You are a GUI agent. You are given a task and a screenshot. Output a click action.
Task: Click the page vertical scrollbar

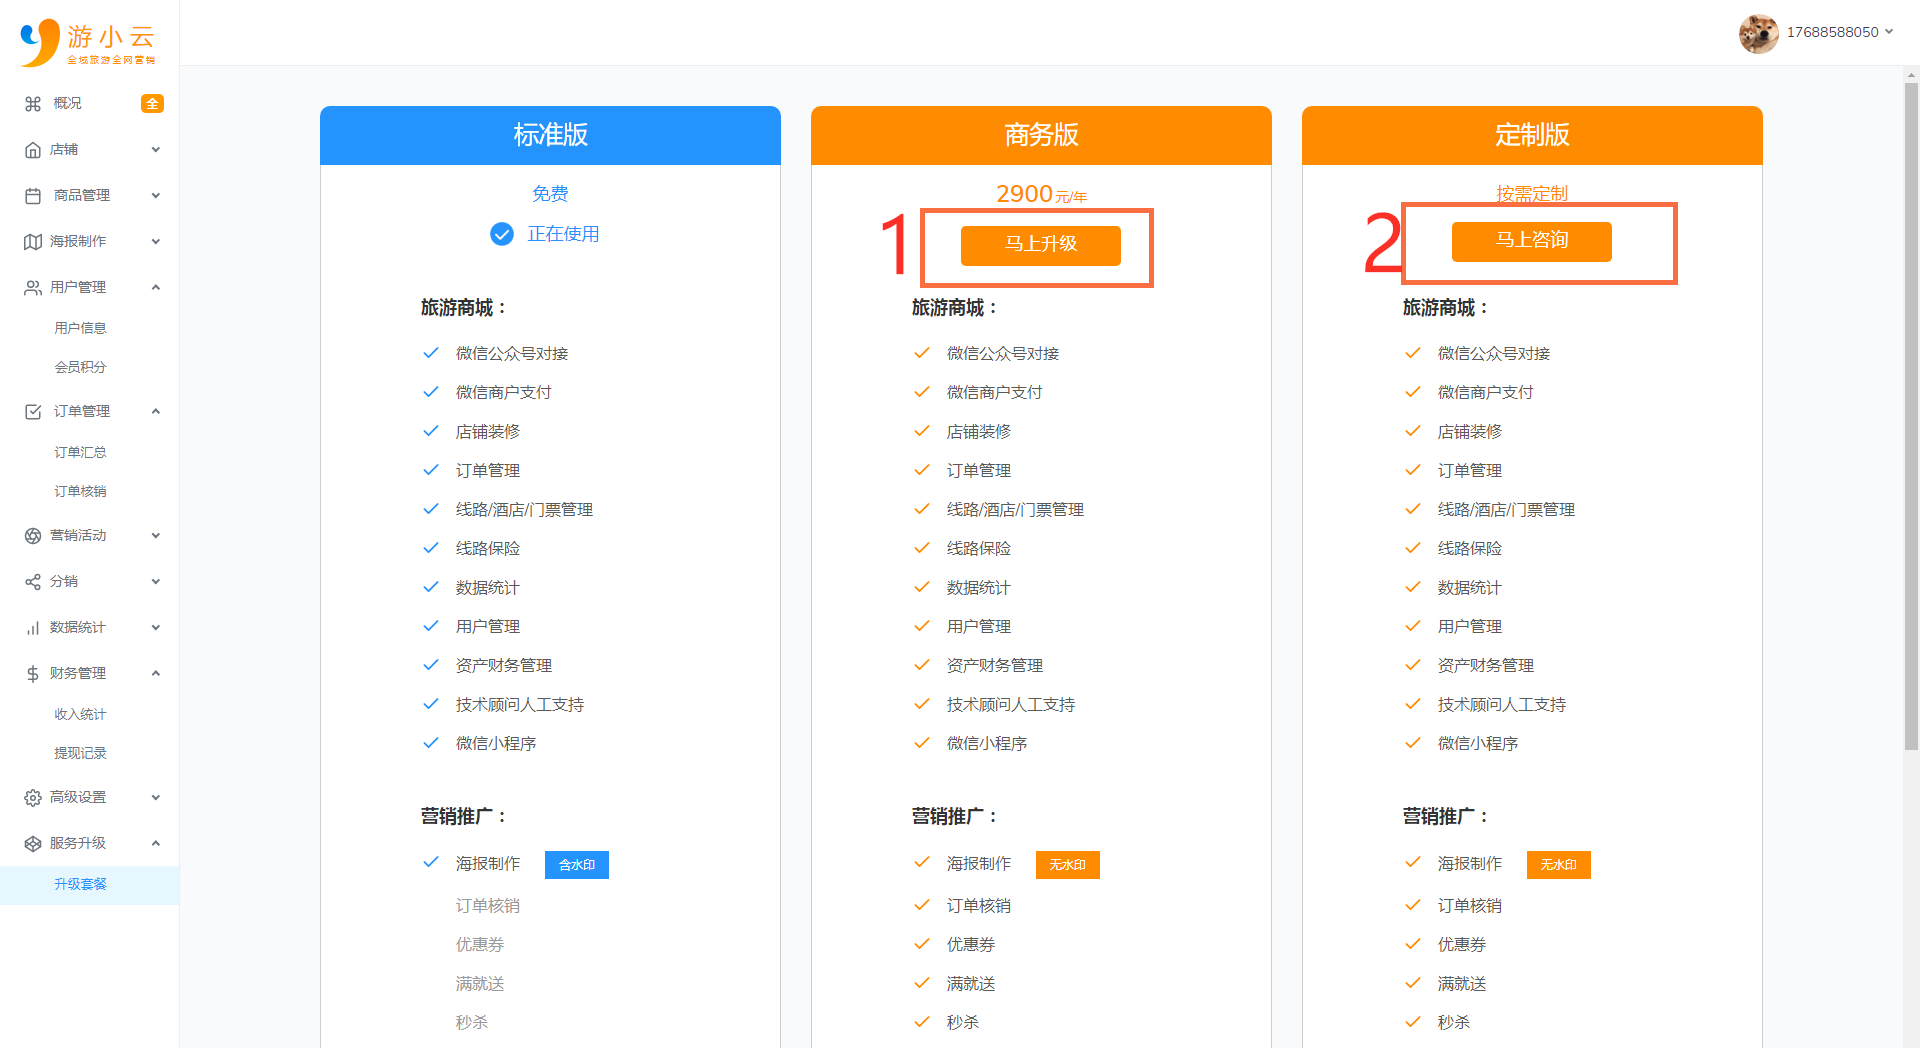1911,415
